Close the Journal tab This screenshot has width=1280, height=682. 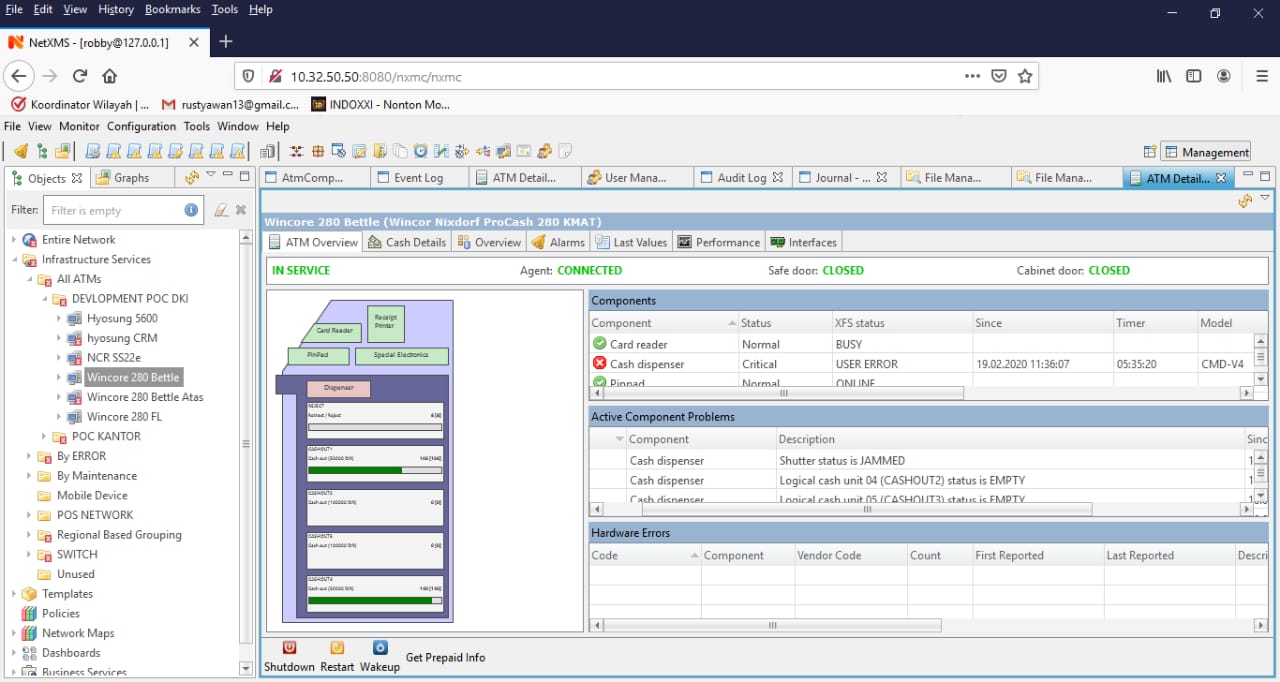882,177
